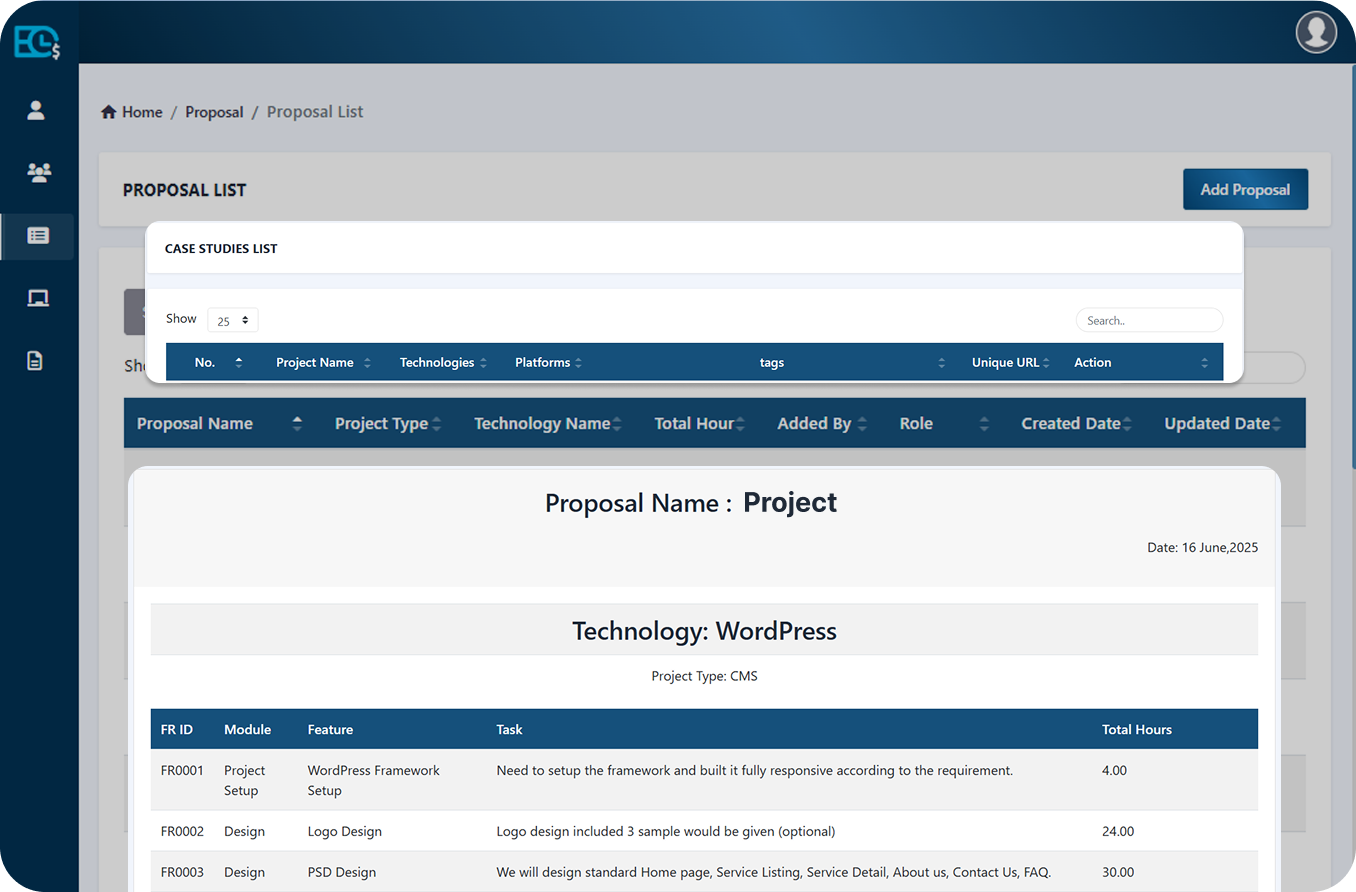
Task: Open the profile avatar menu
Action: [1316, 32]
